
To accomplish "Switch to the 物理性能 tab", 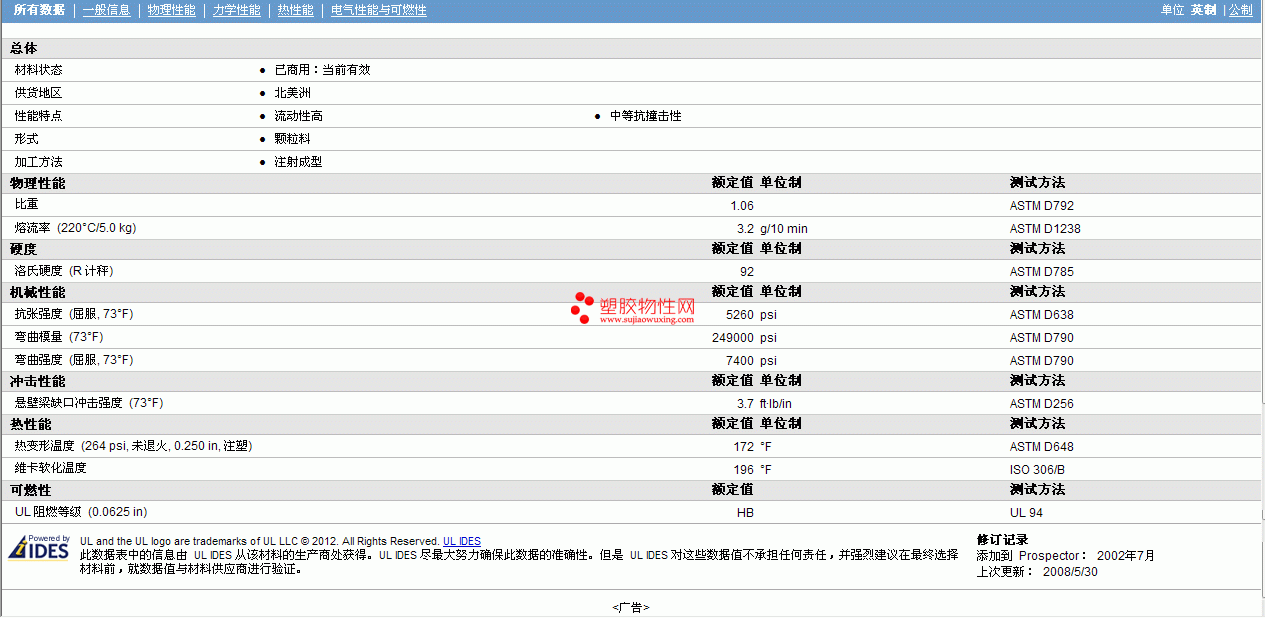I will (171, 10).
